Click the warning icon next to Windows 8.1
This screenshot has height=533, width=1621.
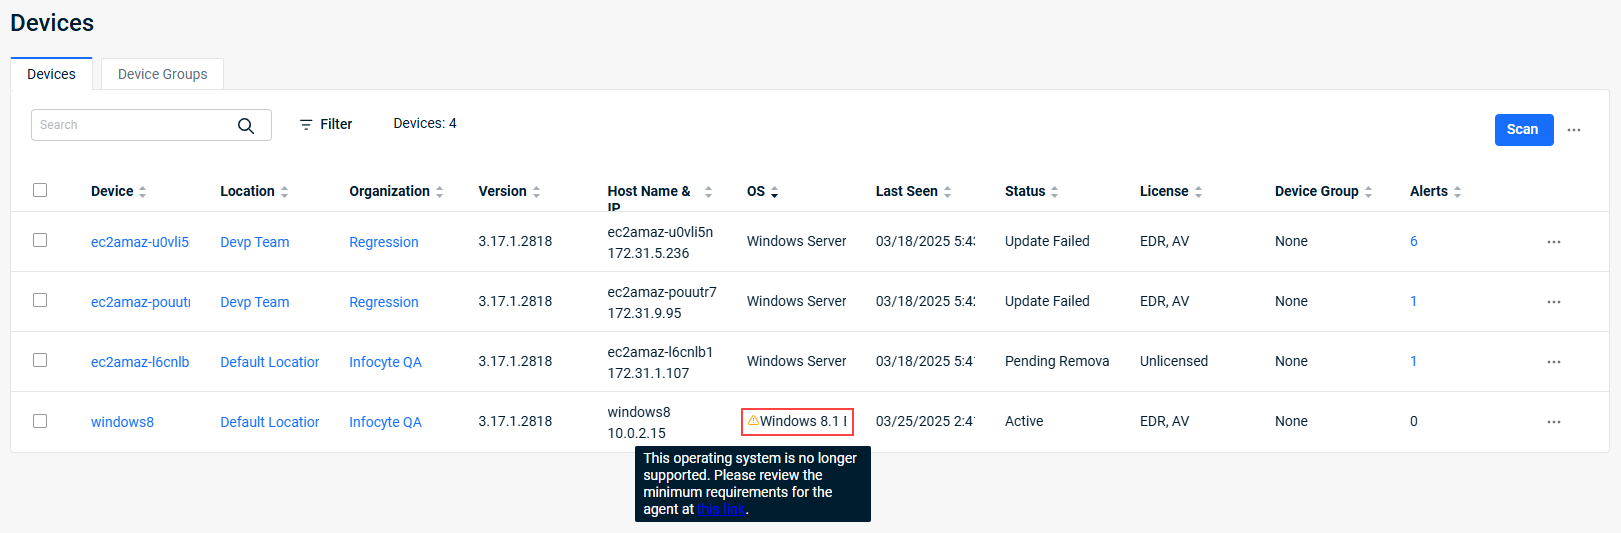753,421
